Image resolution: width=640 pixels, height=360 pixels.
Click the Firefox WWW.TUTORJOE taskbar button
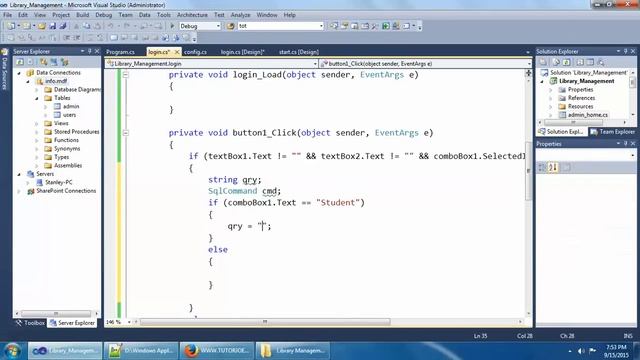(217, 351)
